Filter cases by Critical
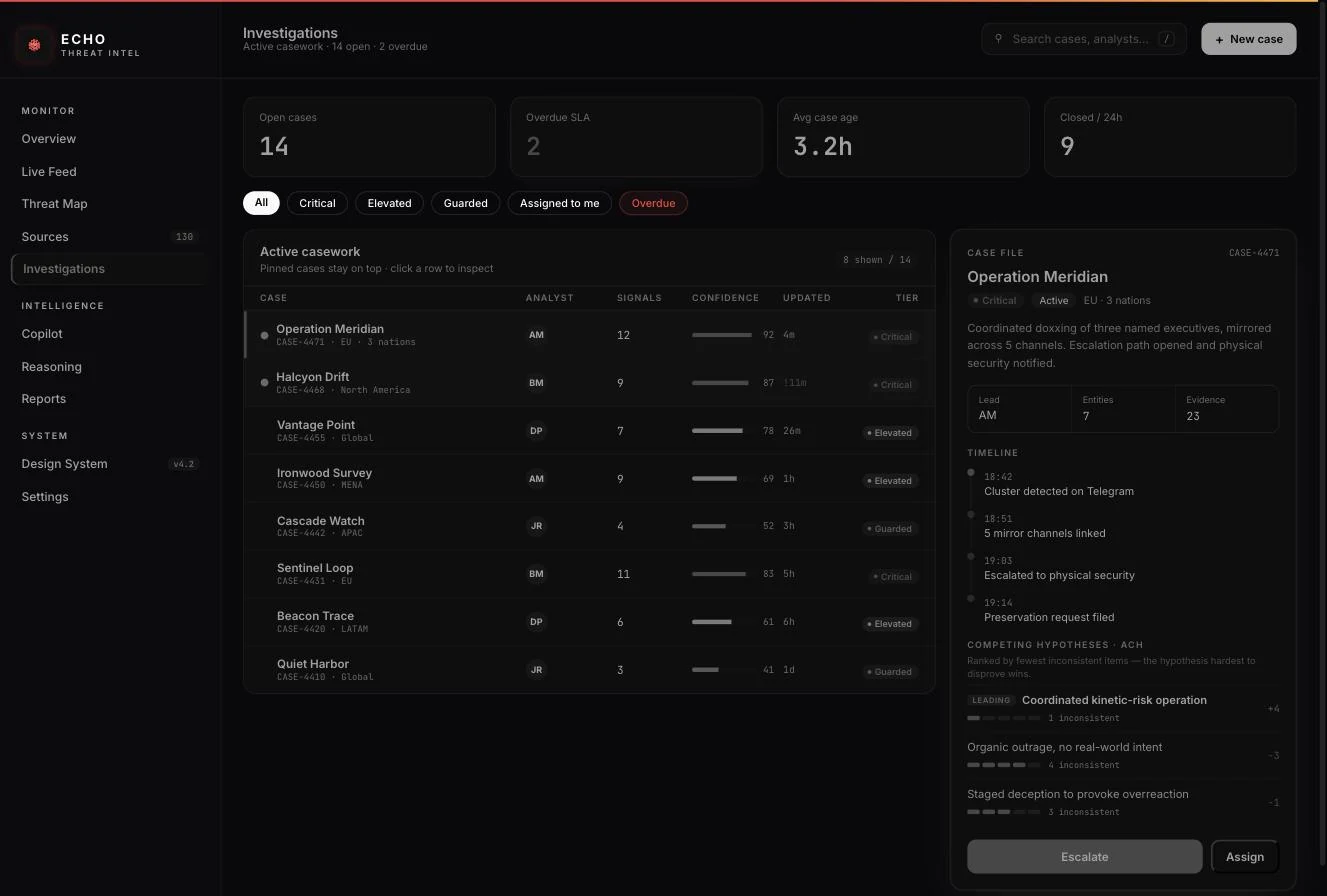 (317, 203)
